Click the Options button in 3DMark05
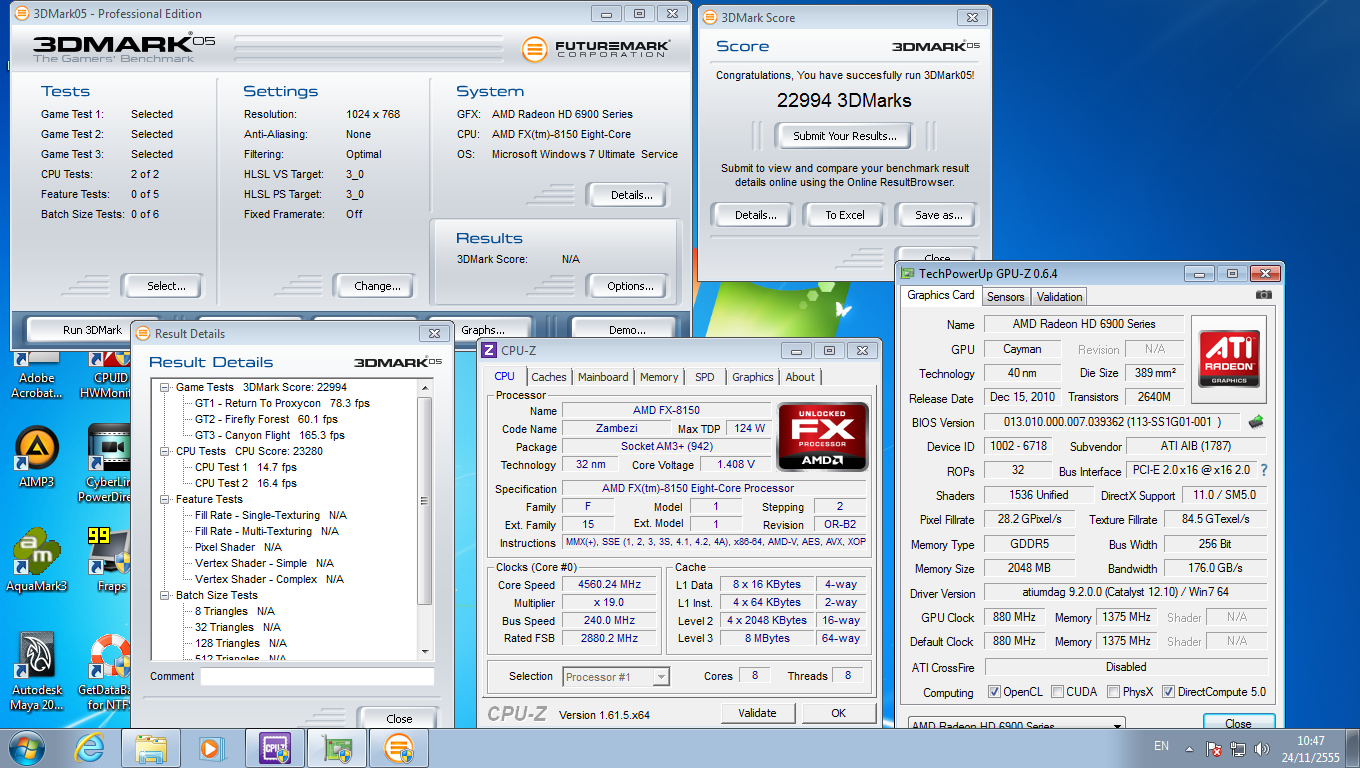This screenshot has width=1360, height=768. [x=630, y=286]
